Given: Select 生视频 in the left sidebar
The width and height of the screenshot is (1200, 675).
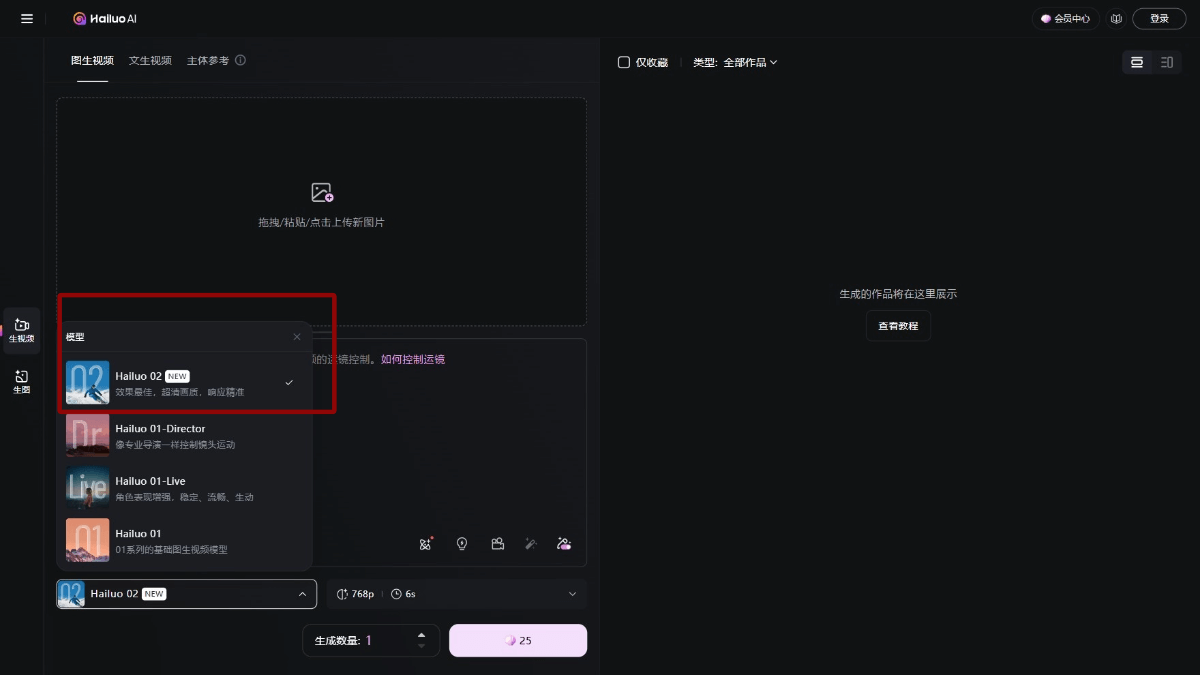Looking at the screenshot, I should [x=22, y=331].
